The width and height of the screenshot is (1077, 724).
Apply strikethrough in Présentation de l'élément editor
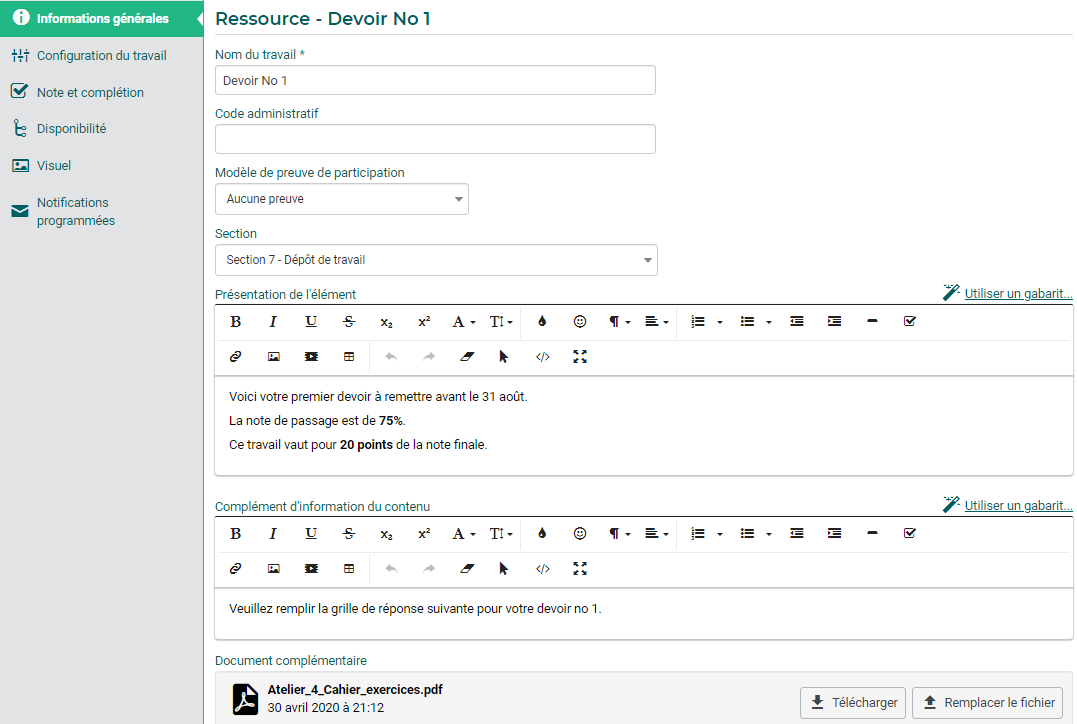pyautogui.click(x=349, y=321)
